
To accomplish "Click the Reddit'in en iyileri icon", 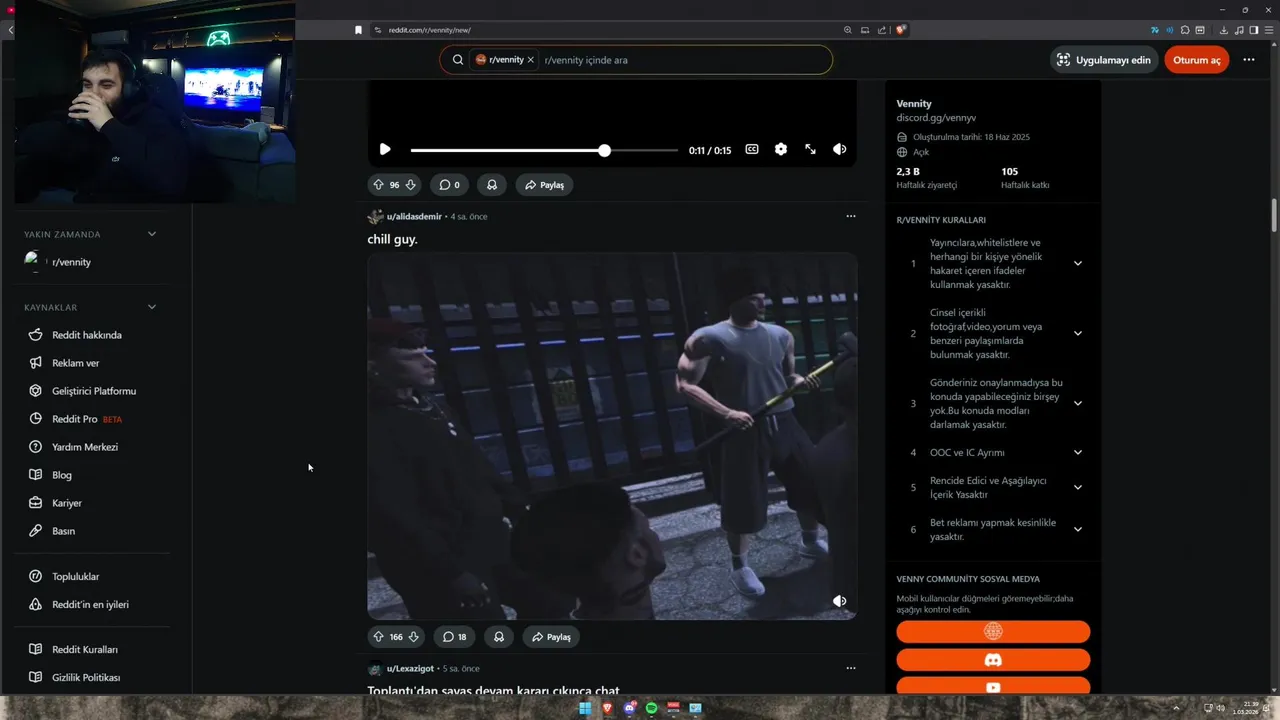I will click(x=36, y=605).
